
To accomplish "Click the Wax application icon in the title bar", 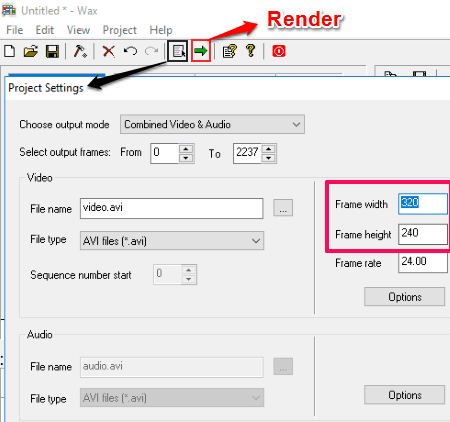I will pyautogui.click(x=9, y=10).
